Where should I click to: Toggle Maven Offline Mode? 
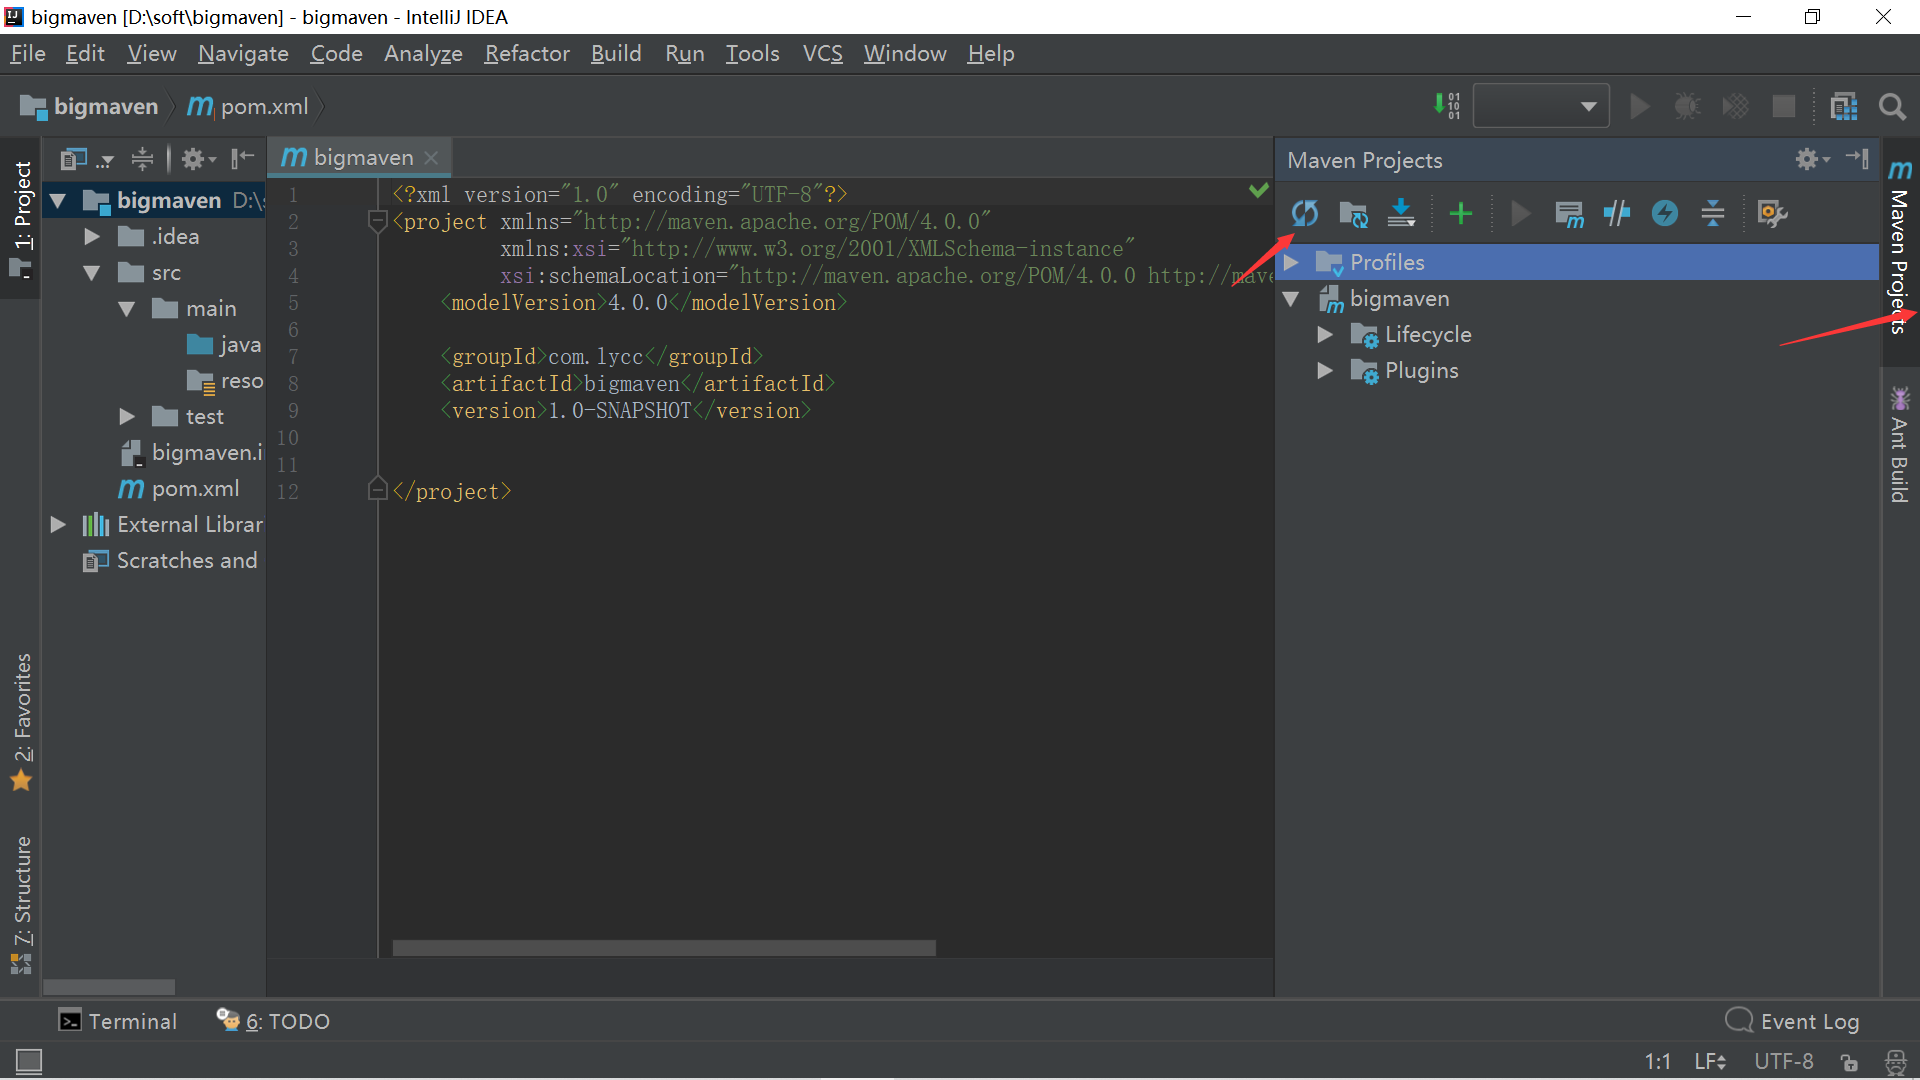[1616, 213]
